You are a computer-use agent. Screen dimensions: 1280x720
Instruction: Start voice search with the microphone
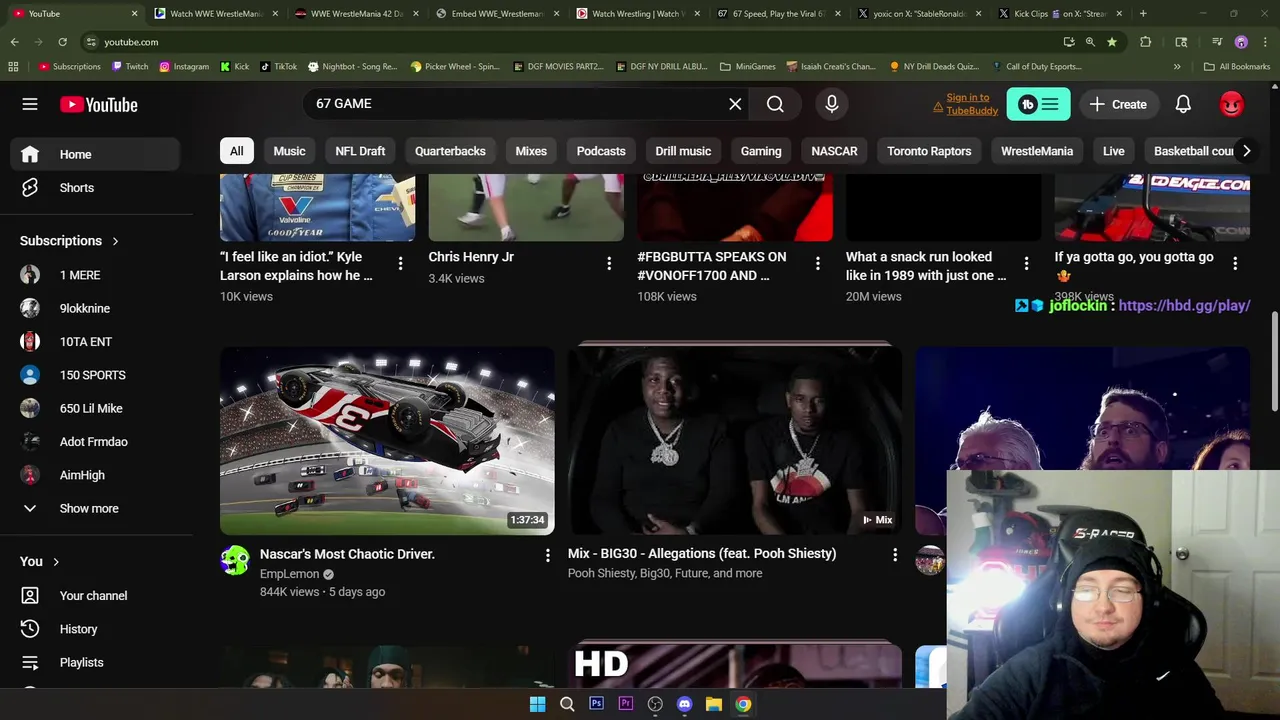(831, 104)
